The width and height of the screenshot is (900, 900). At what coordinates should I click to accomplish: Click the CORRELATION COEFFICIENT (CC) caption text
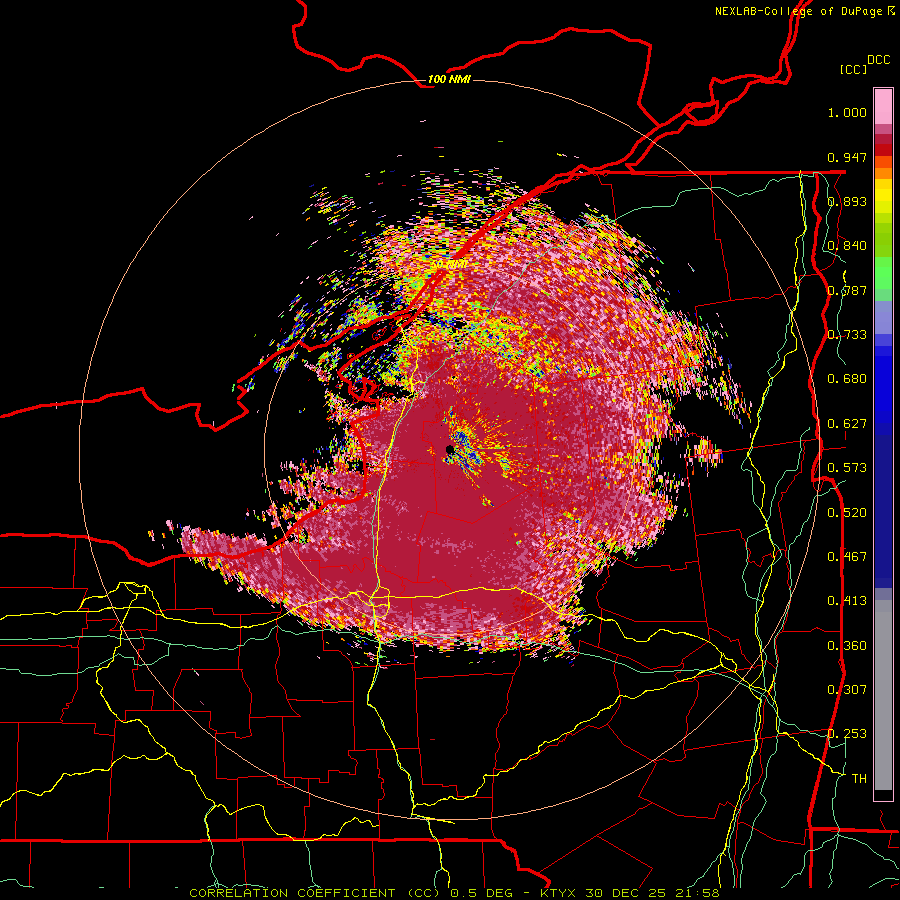[317, 893]
